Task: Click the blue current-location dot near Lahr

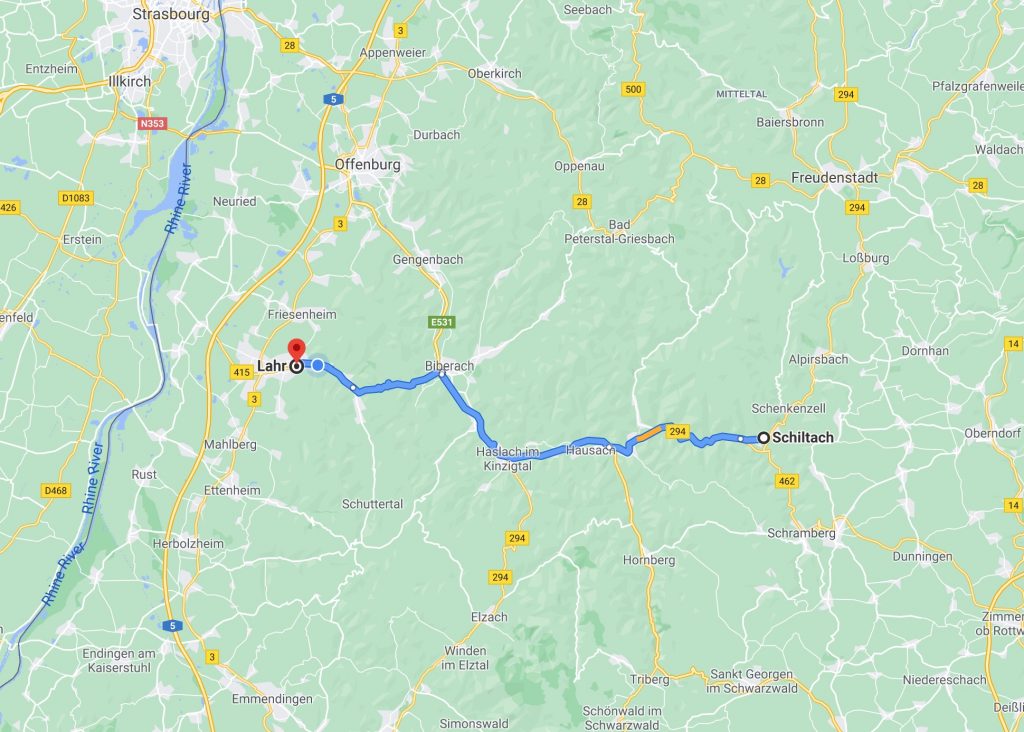Action: (x=318, y=365)
